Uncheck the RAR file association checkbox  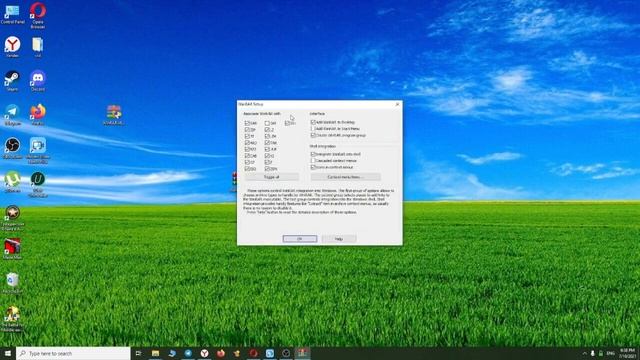point(247,123)
